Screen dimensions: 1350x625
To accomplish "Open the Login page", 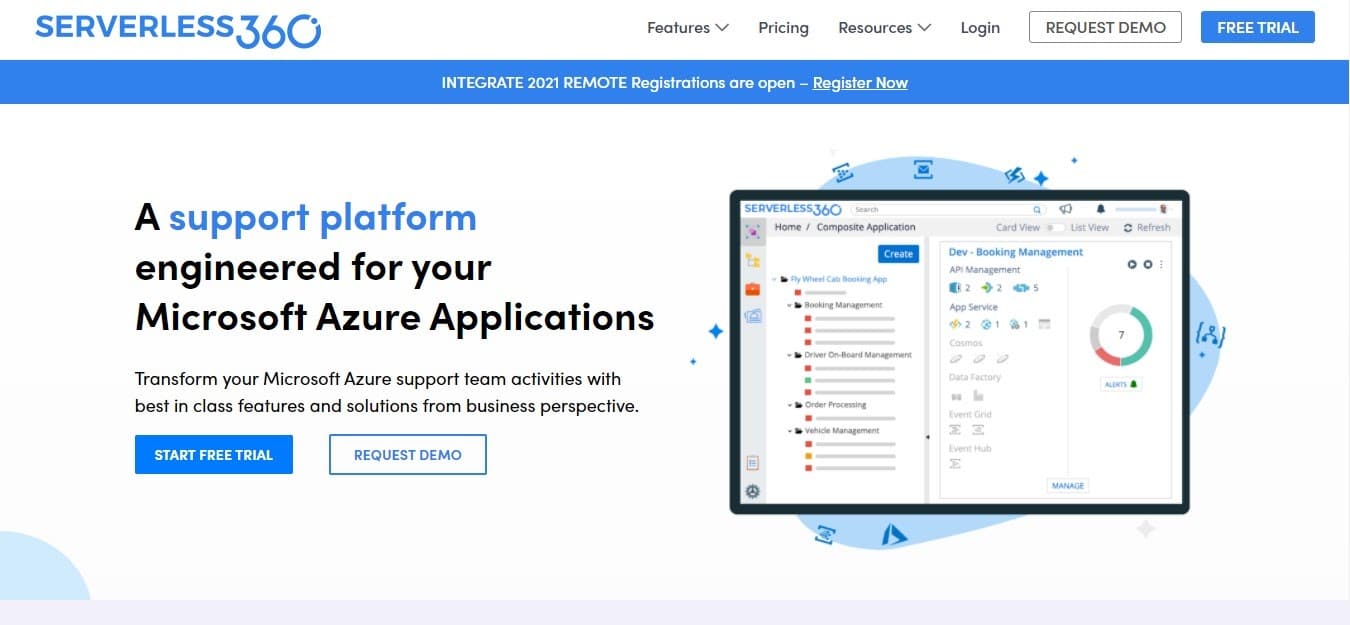I will tap(980, 28).
